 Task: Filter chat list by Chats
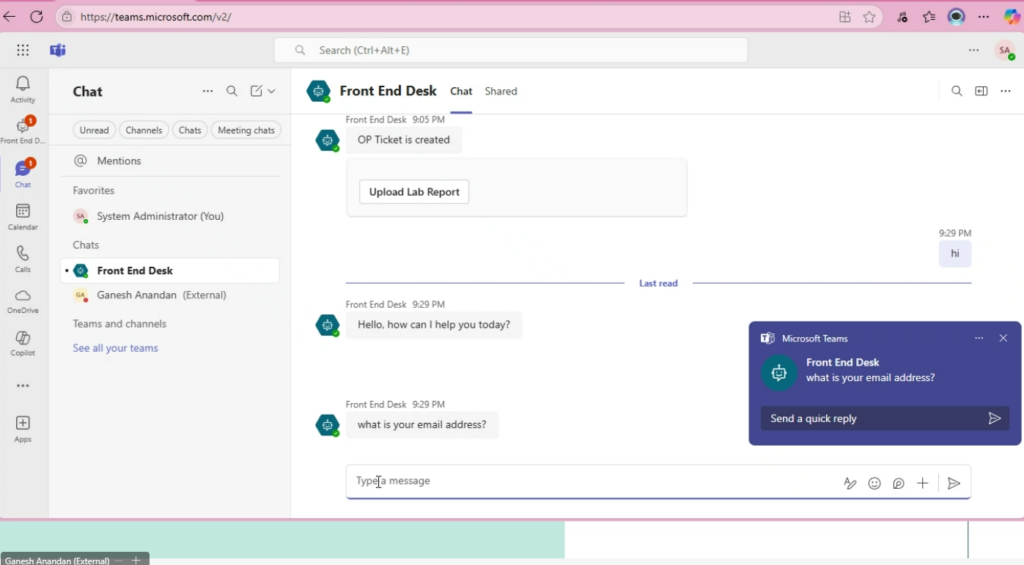click(x=190, y=130)
